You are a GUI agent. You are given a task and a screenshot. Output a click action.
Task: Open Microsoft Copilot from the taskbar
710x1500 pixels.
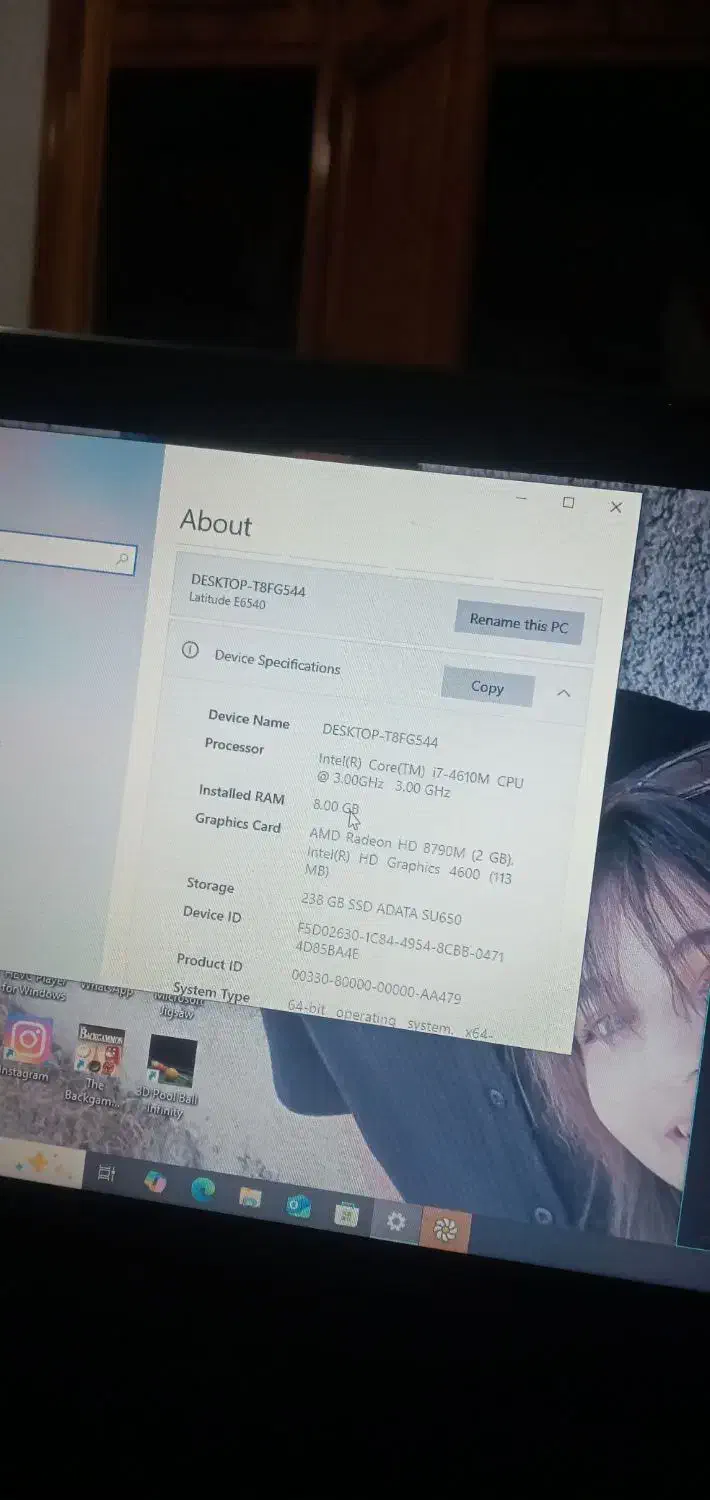[154, 1182]
